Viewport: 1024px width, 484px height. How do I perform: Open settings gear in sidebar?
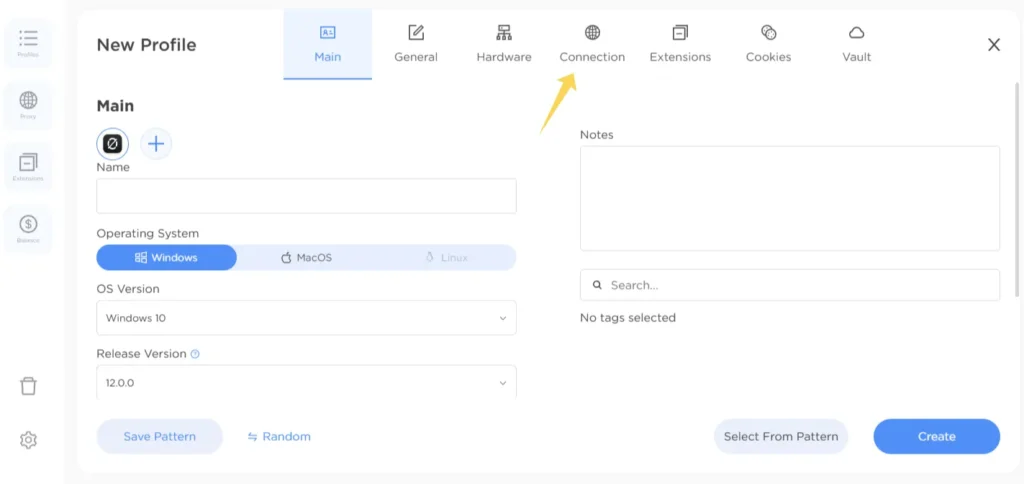28,440
